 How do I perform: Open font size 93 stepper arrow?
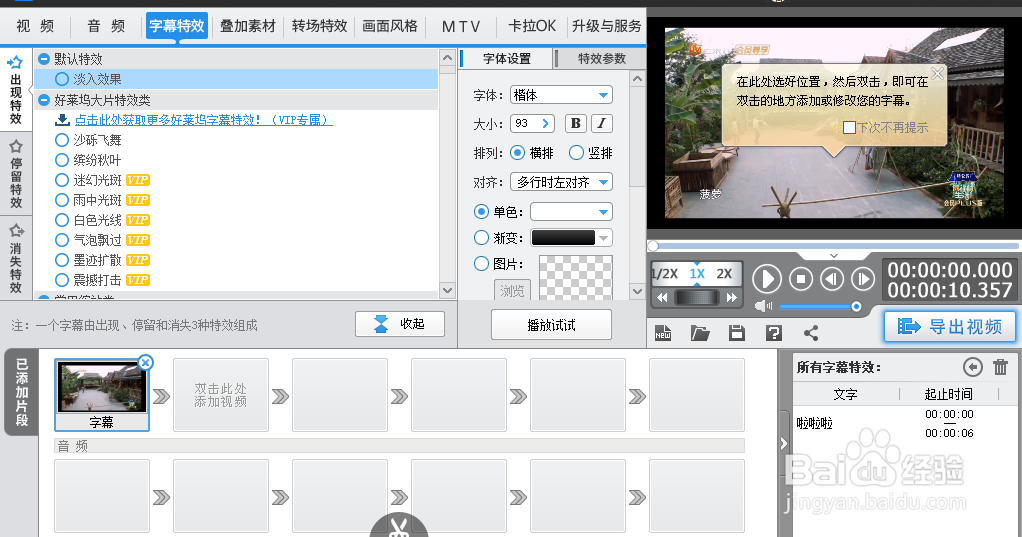click(x=546, y=123)
